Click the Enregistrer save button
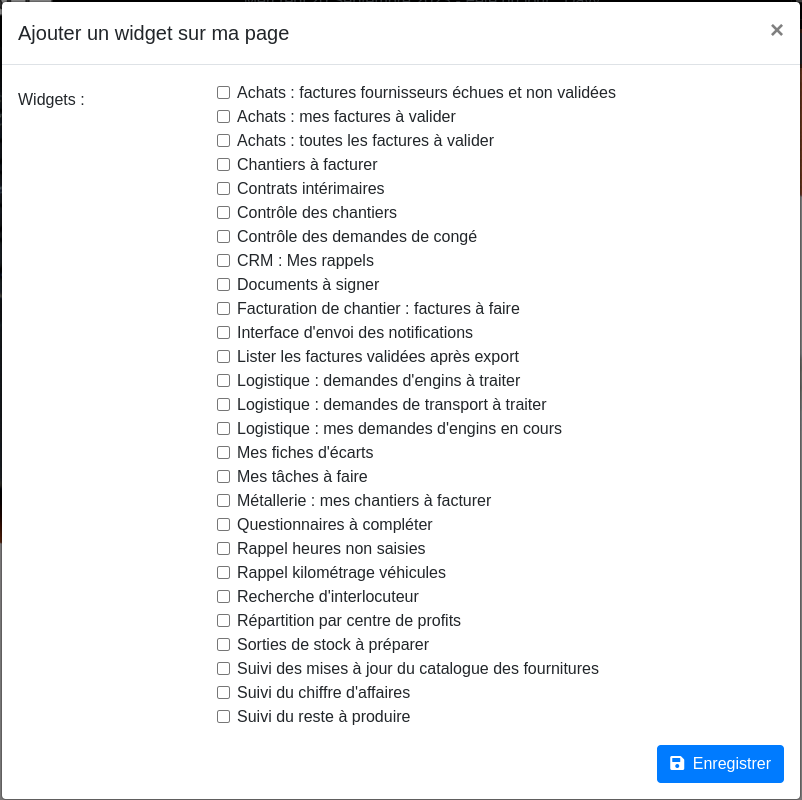 click(x=720, y=764)
